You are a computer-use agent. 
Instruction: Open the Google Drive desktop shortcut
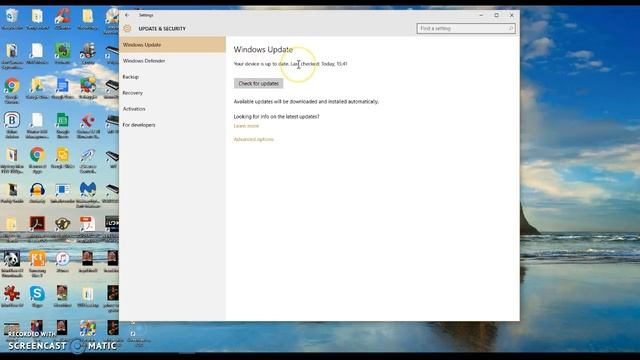[x=37, y=86]
